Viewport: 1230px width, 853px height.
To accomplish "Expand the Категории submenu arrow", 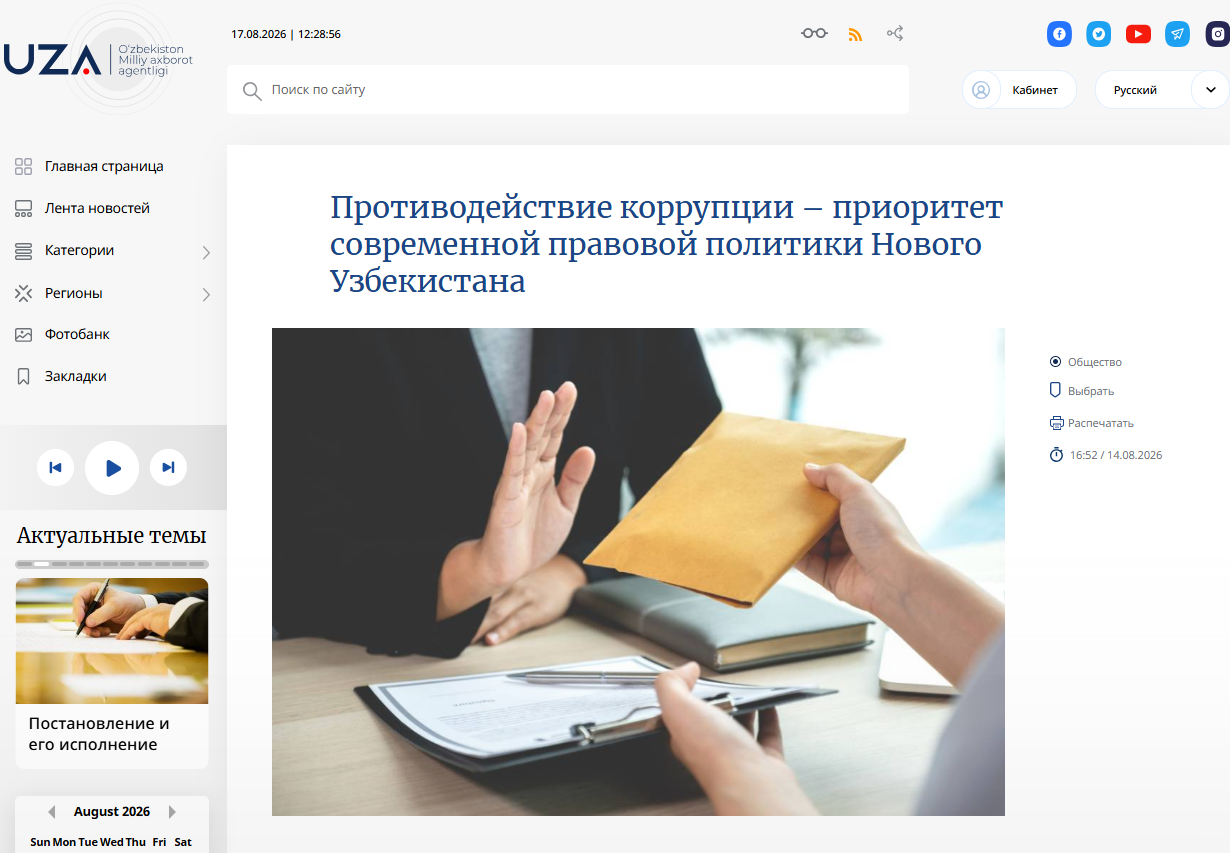I will point(206,253).
